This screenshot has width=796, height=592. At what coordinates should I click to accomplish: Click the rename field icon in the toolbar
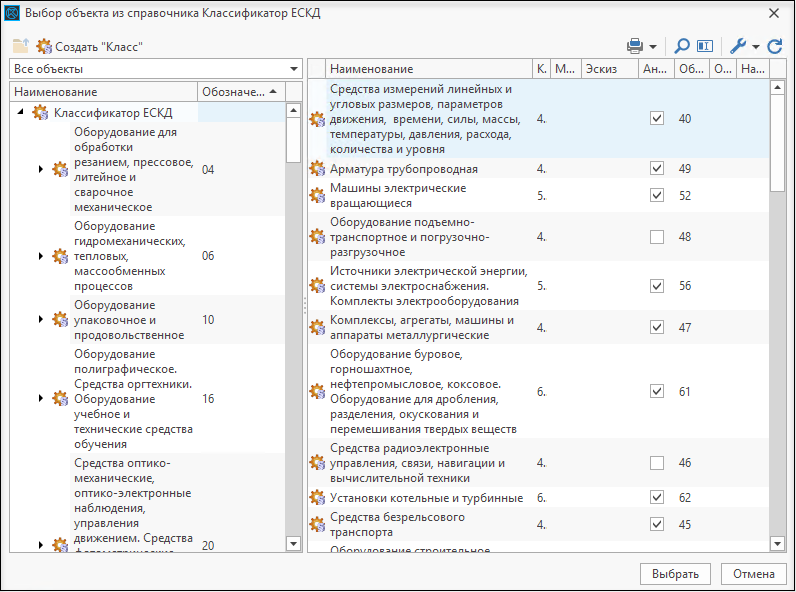(x=705, y=46)
